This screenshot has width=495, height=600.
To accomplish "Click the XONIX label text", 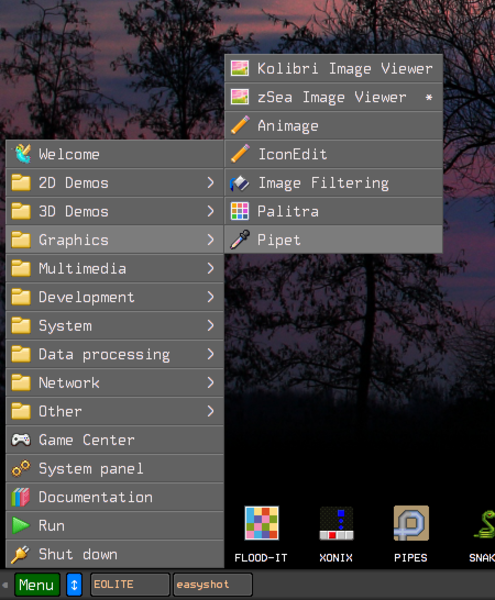I will point(336,558).
